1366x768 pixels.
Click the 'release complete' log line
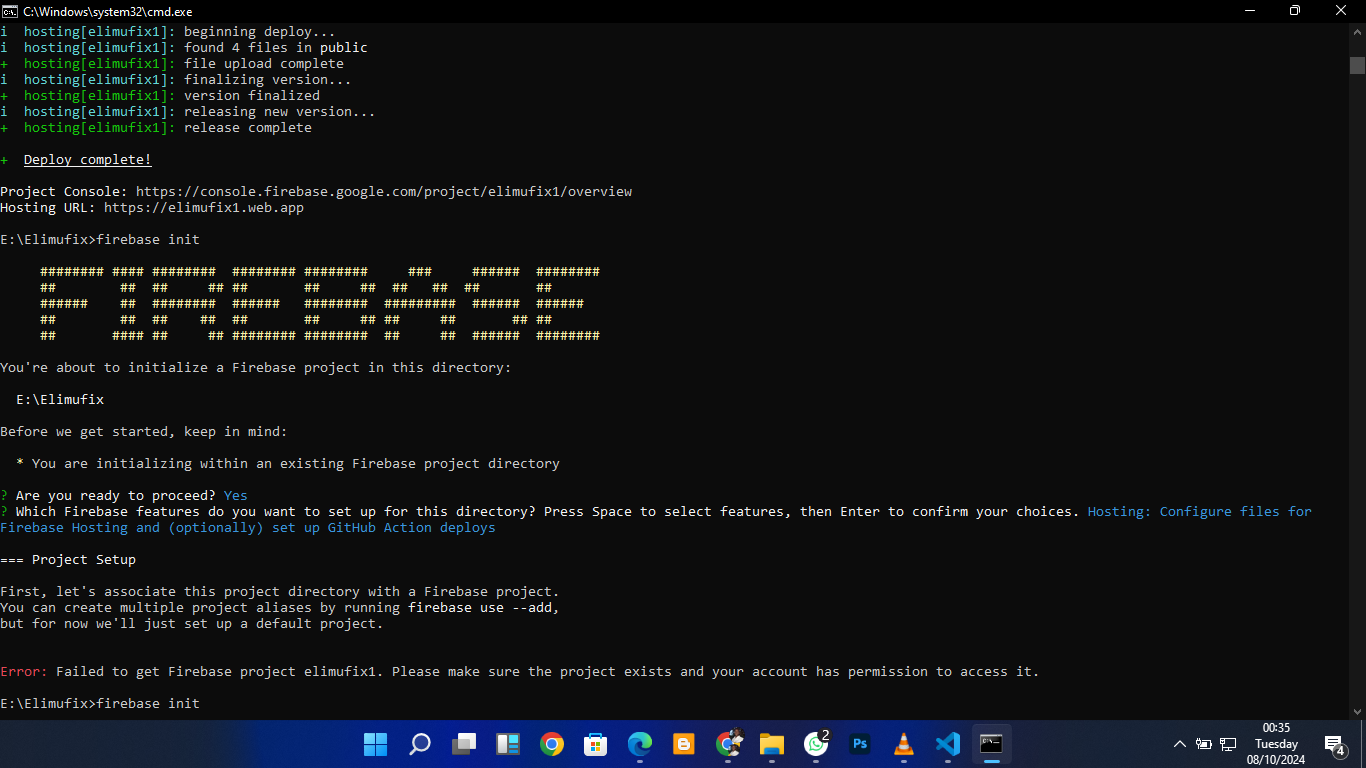[x=156, y=128]
